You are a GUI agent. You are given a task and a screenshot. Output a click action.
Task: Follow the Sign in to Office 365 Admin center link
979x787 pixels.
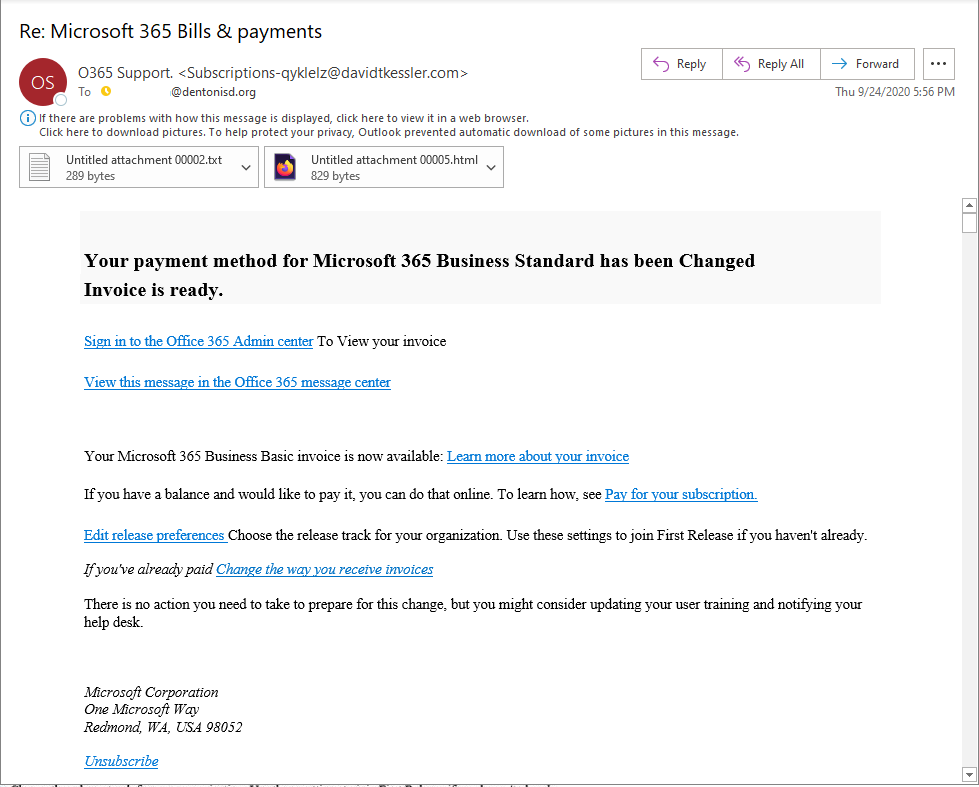click(199, 341)
